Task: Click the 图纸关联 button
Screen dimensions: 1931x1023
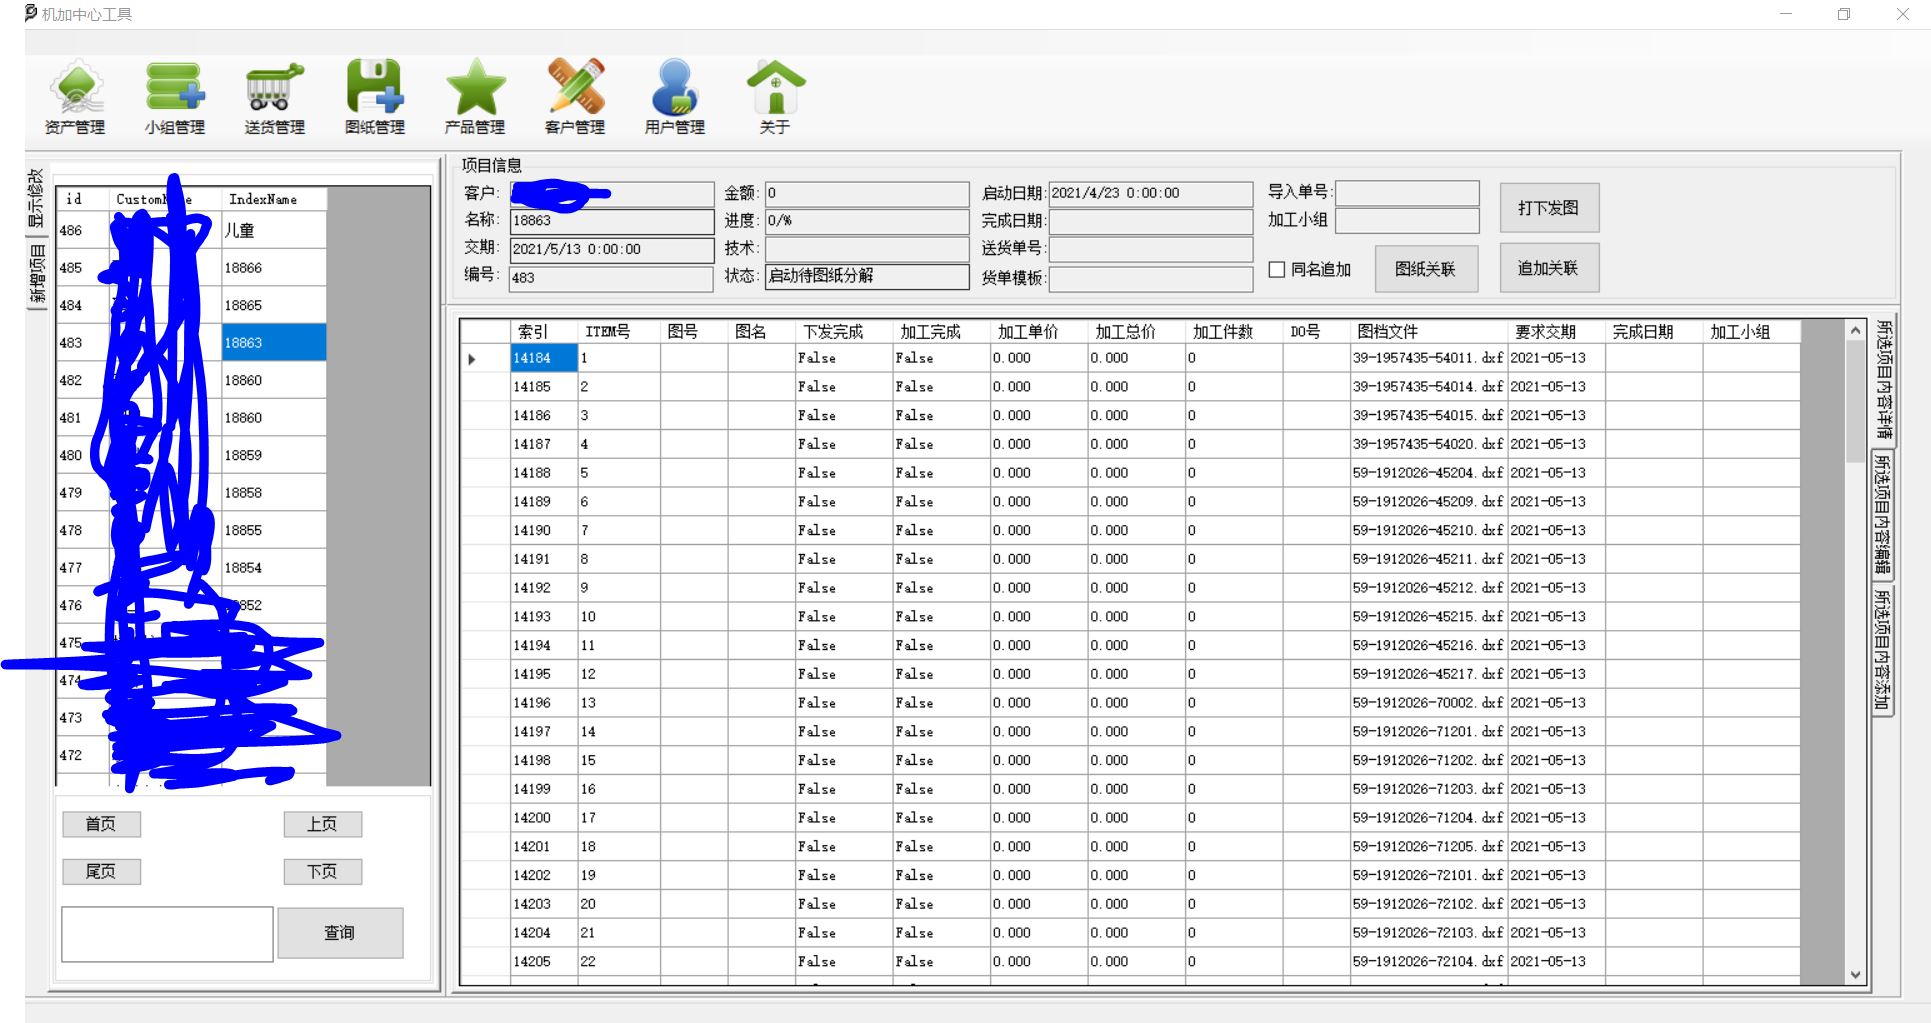Action: (1425, 269)
